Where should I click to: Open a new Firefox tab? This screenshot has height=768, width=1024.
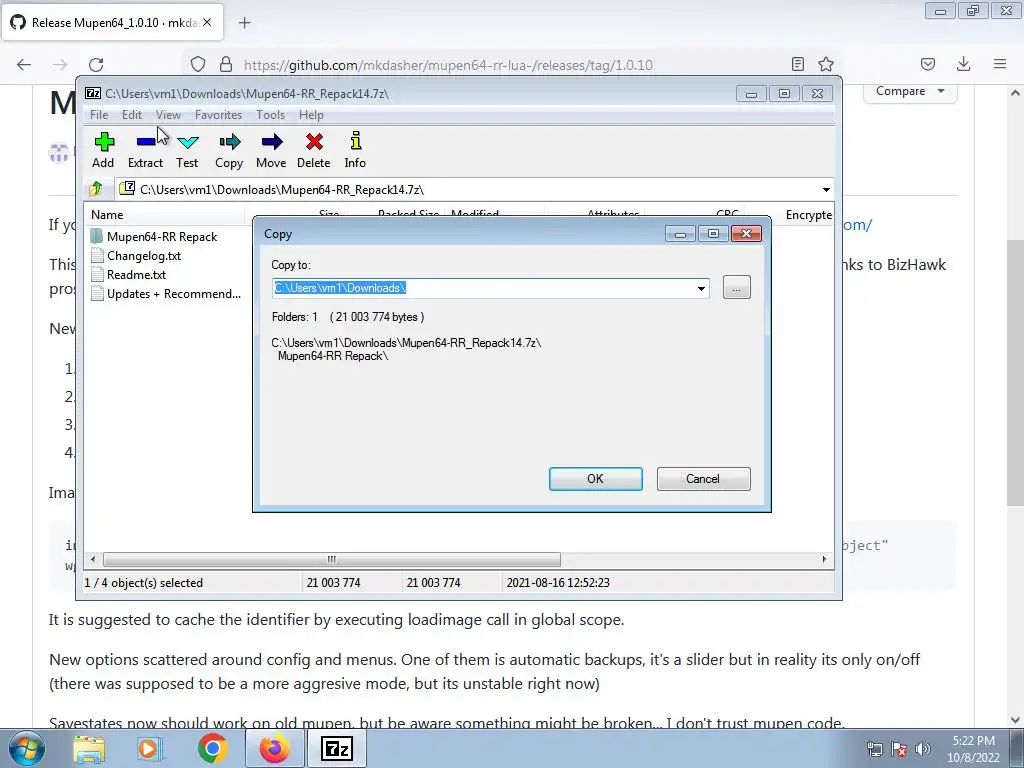point(244,23)
